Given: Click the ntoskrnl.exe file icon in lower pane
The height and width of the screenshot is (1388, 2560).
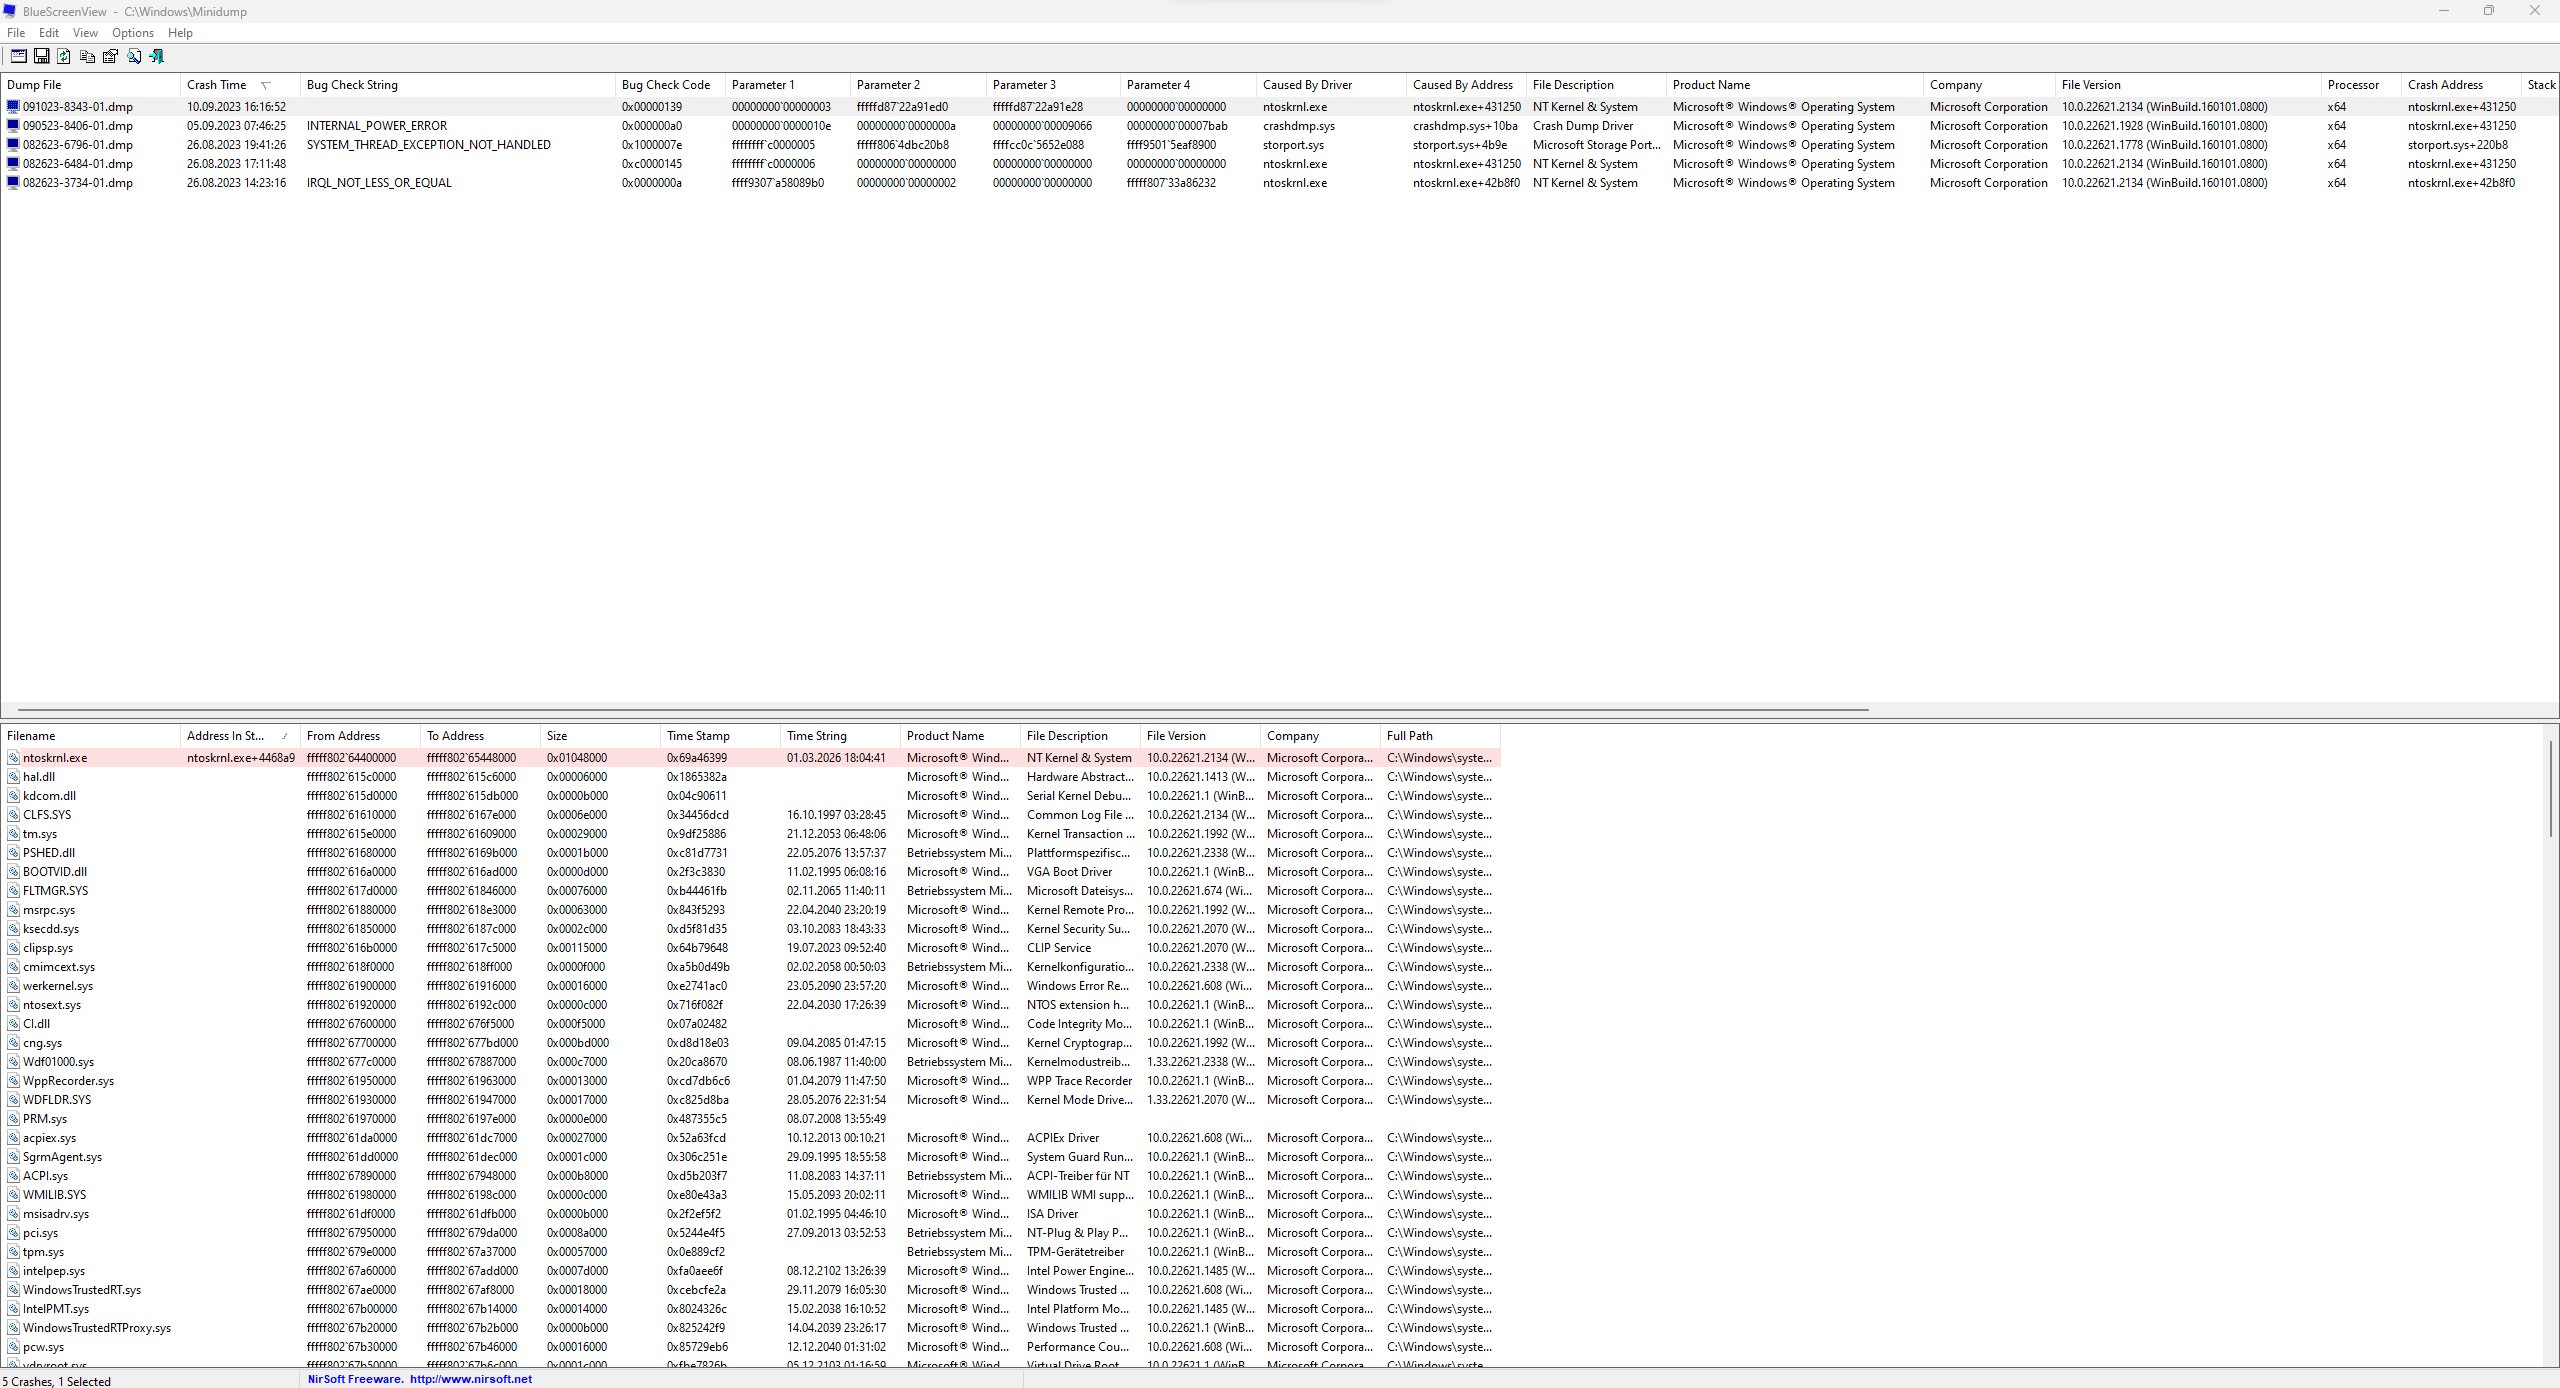Looking at the screenshot, I should click(x=13, y=757).
